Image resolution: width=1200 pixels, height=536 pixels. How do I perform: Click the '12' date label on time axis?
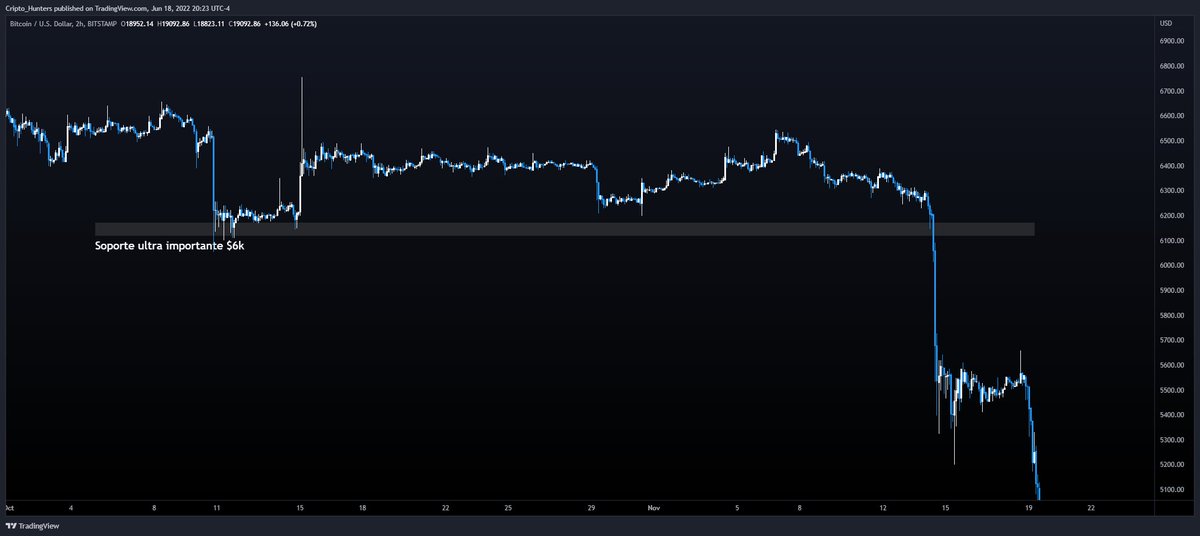click(883, 508)
